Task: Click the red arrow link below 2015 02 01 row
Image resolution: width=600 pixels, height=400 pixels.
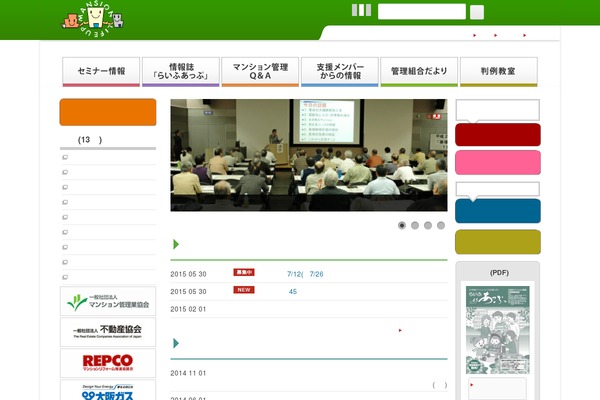Action: pos(400,330)
